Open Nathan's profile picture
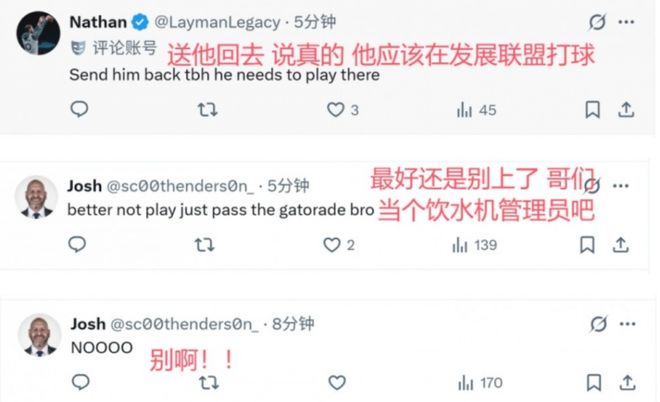 pyautogui.click(x=38, y=33)
